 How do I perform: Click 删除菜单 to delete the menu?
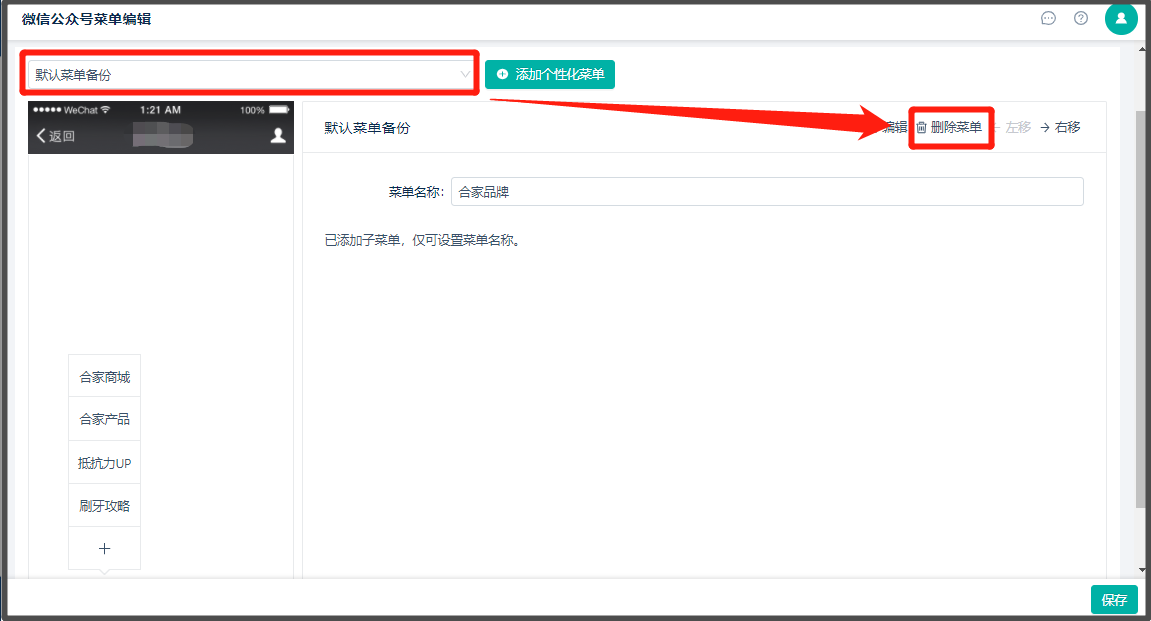click(949, 127)
